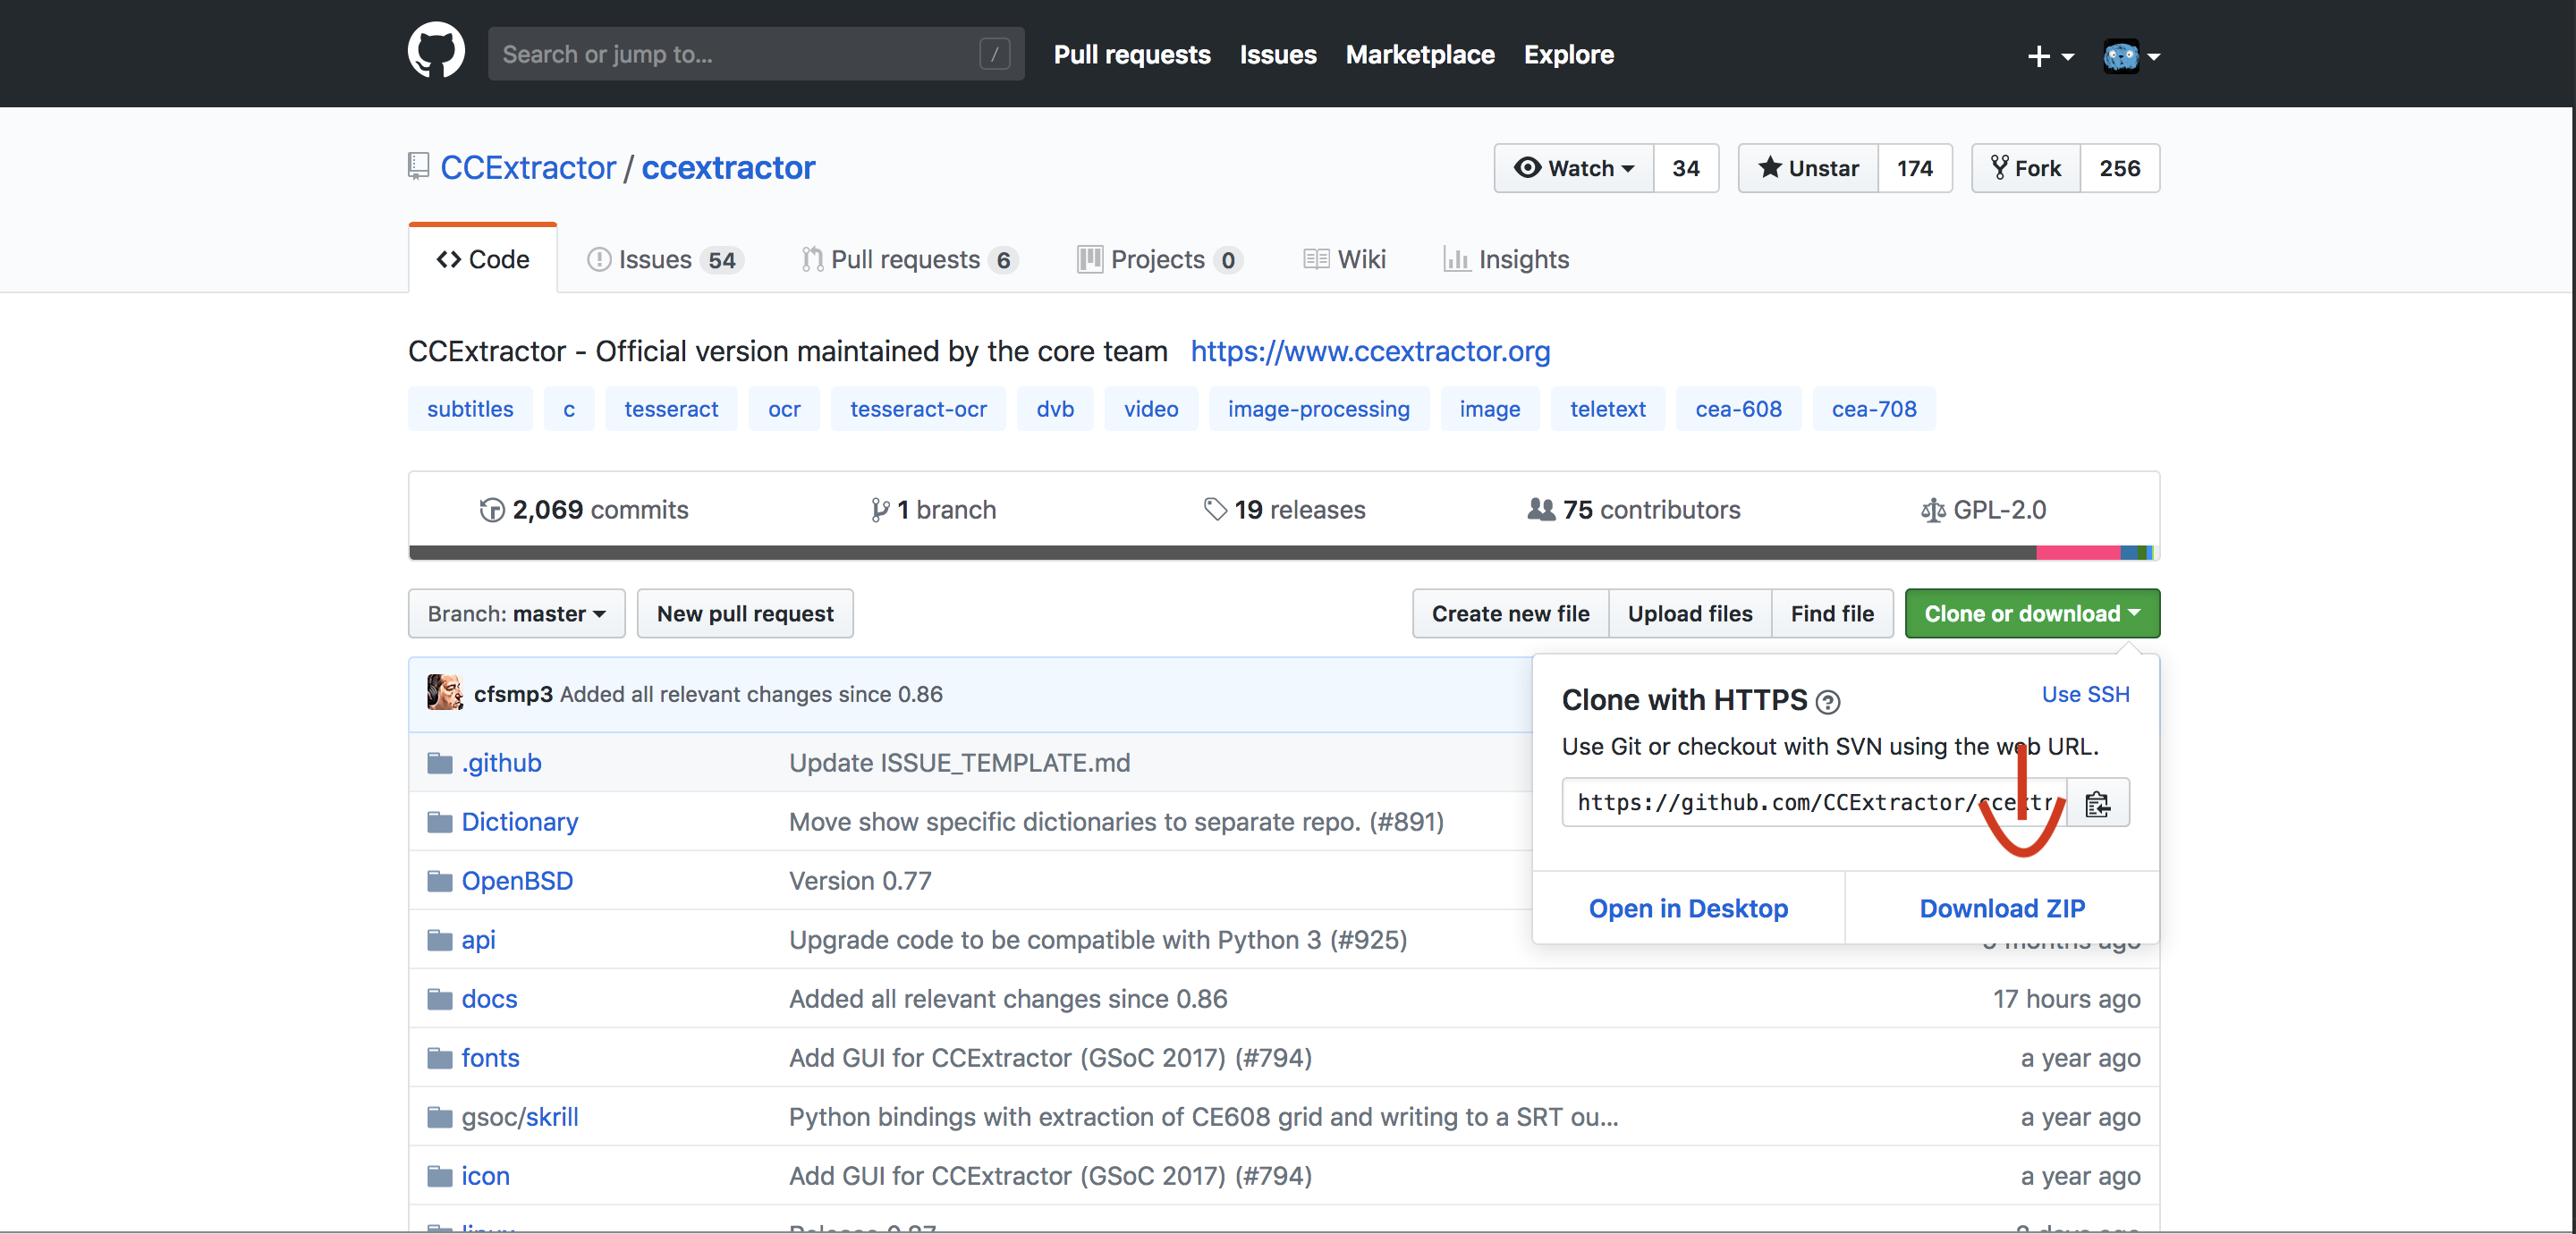The height and width of the screenshot is (1234, 2576).
Task: Copy clone URL with clipboard icon
Action: click(2097, 803)
